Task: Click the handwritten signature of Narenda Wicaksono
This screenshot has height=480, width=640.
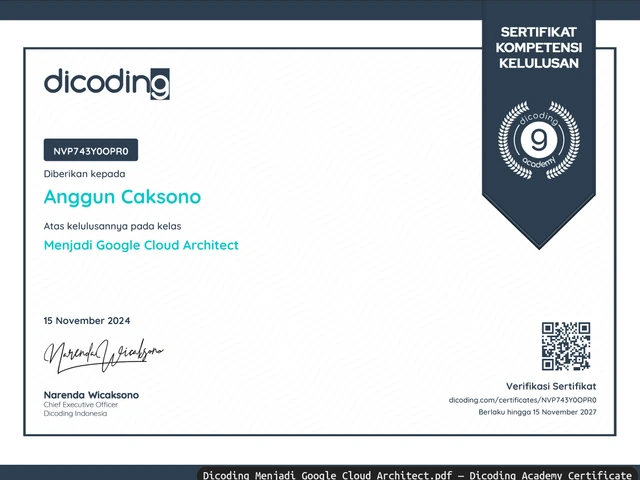Action: click(103, 356)
